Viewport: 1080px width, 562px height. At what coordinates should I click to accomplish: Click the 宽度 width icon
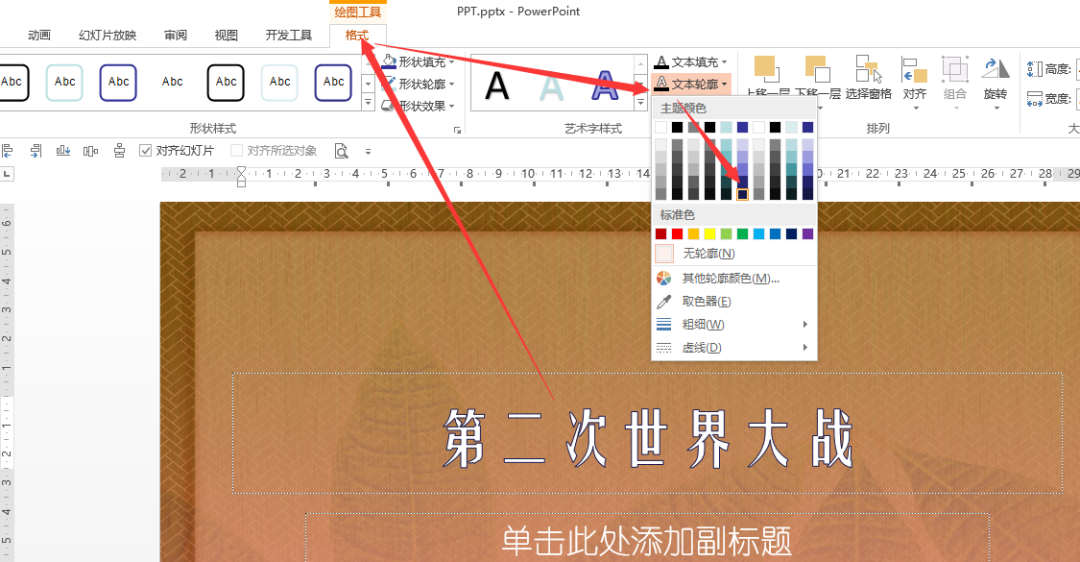(1035, 98)
